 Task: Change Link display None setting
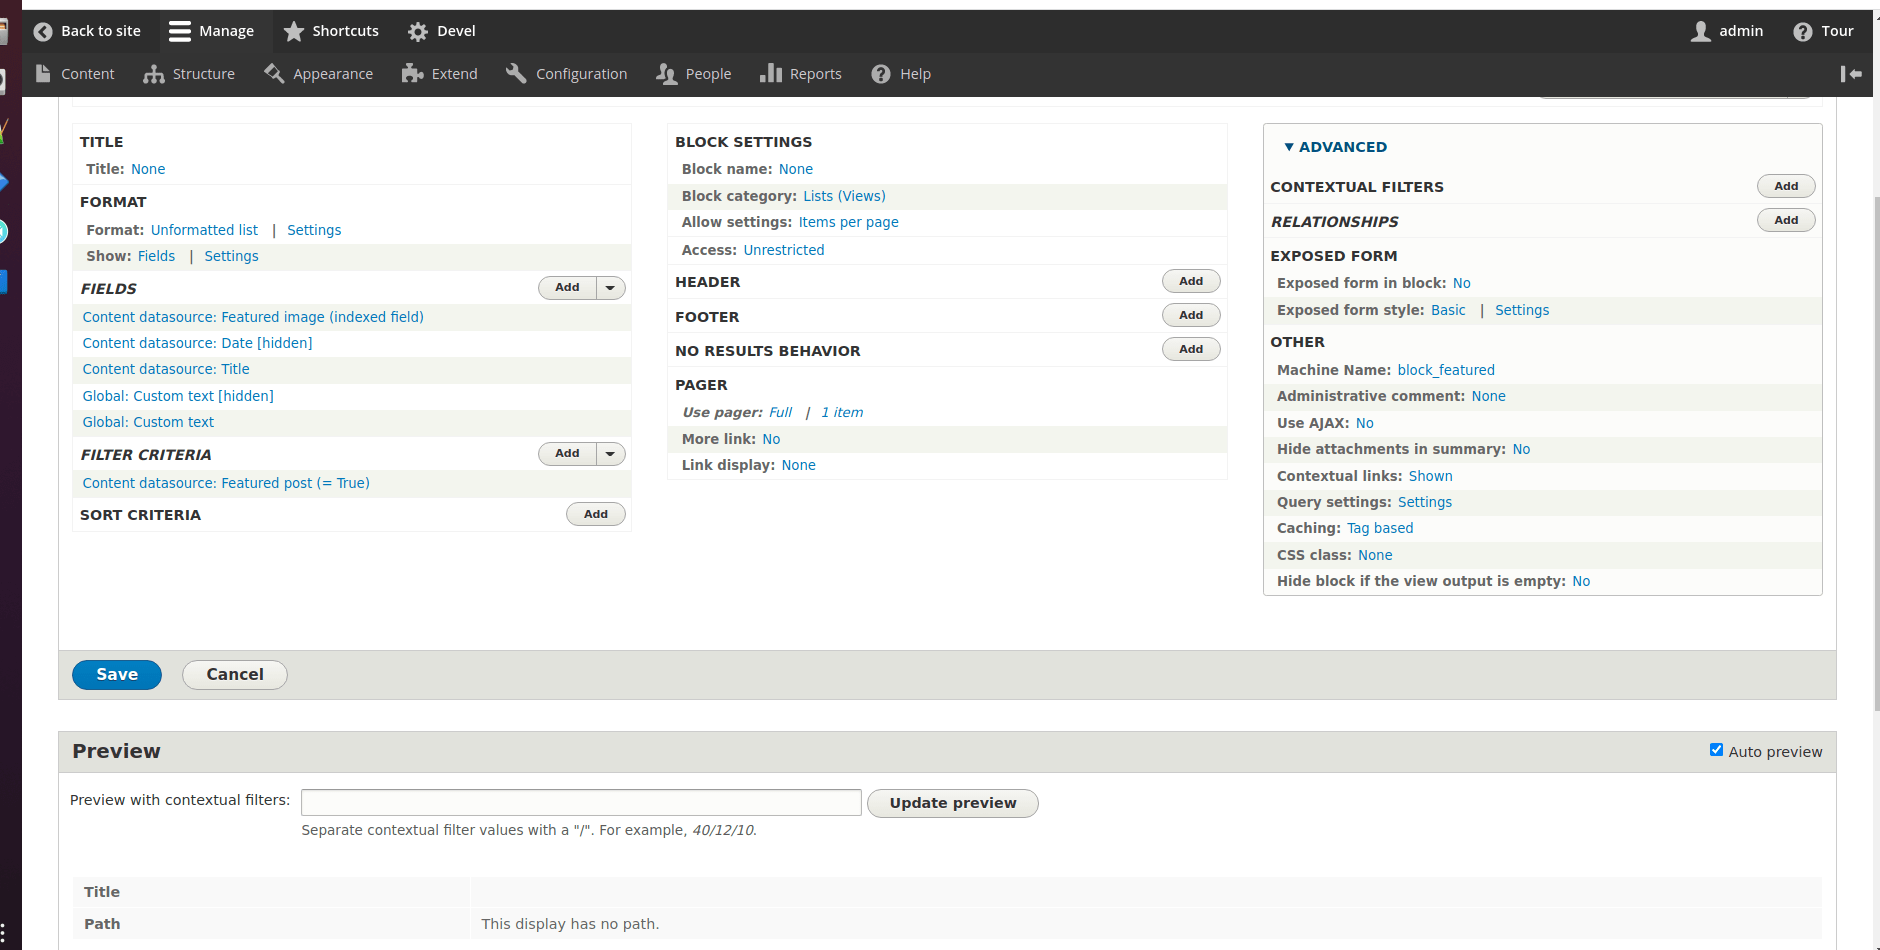[x=798, y=465]
